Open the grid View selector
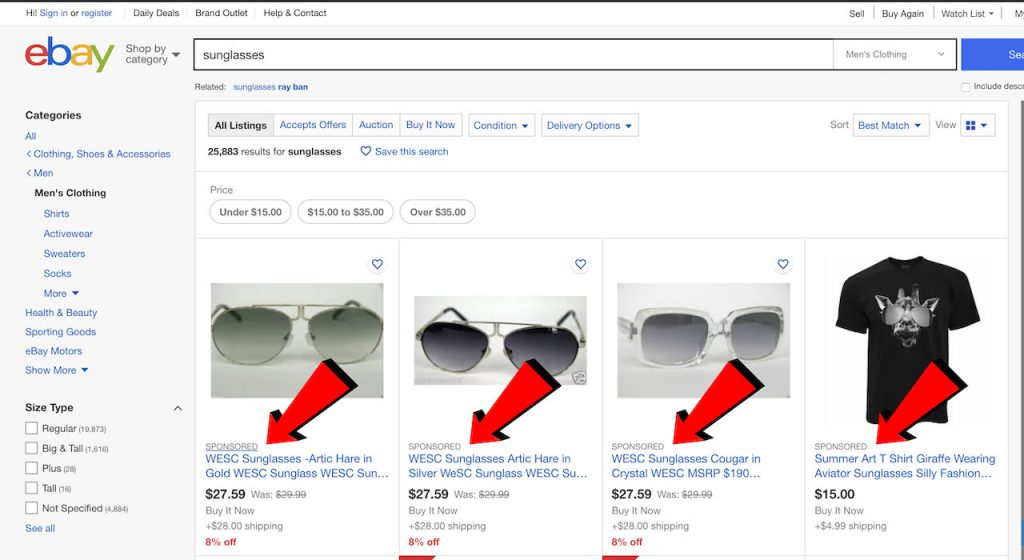 978,125
